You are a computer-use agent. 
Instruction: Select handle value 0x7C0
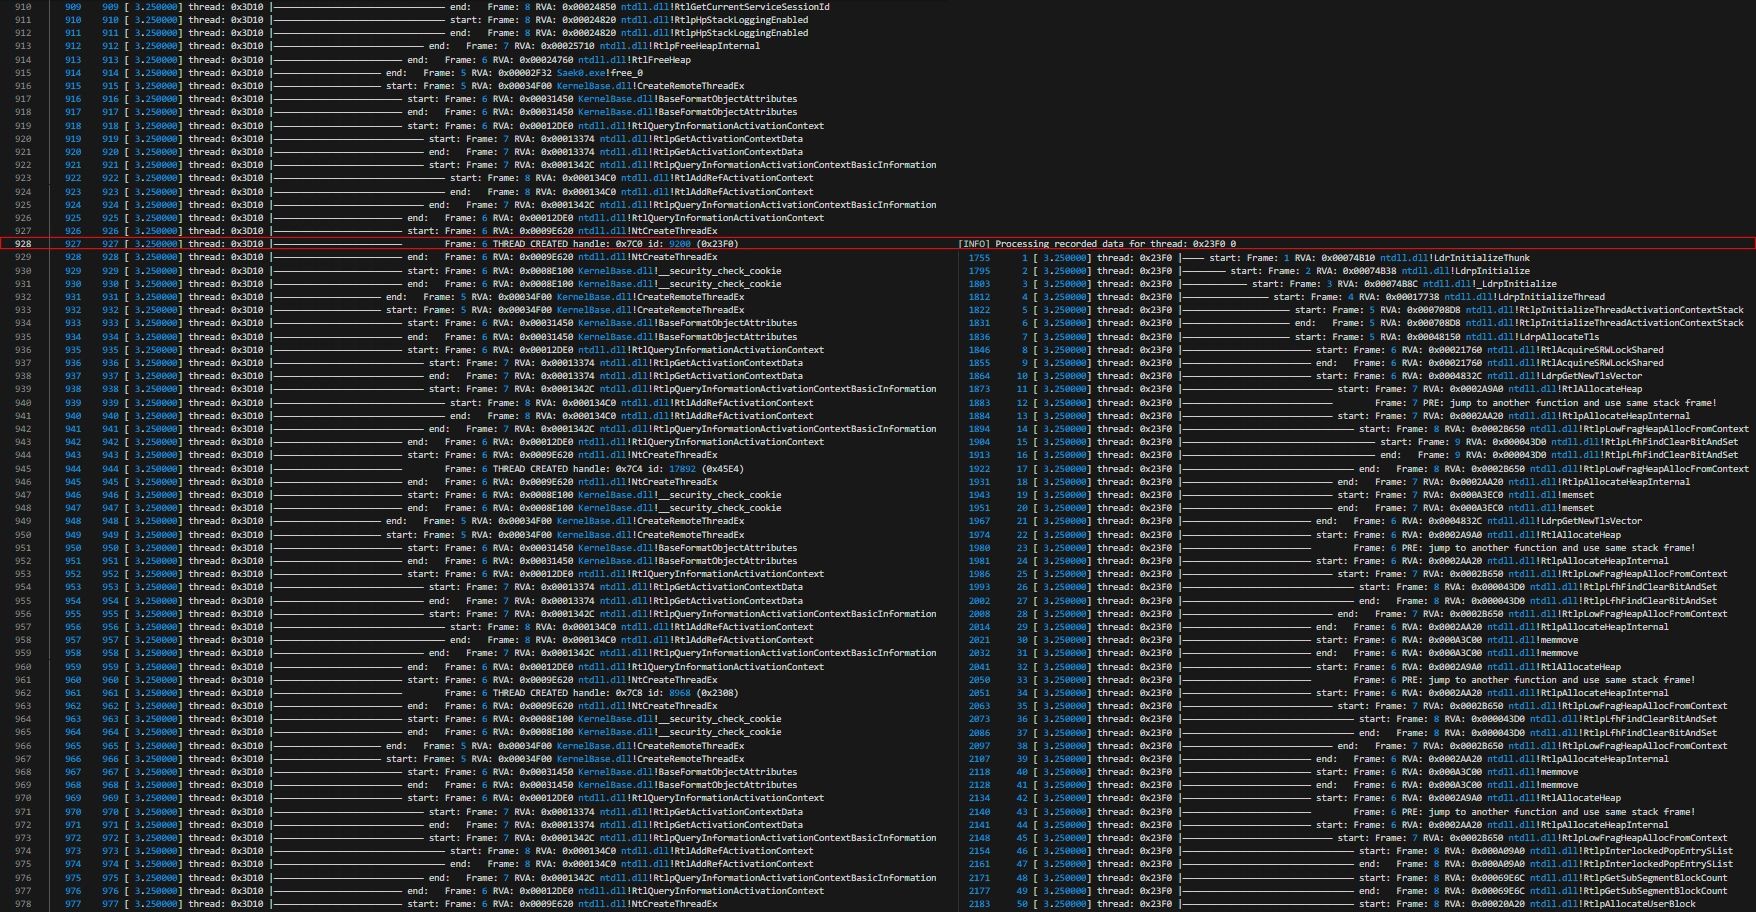pyautogui.click(x=628, y=244)
